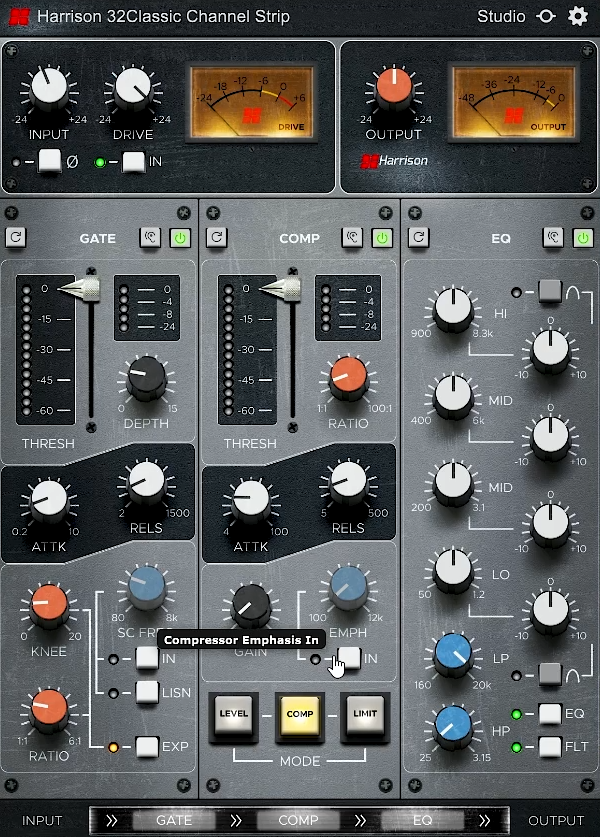Image resolution: width=600 pixels, height=837 pixels.
Task: Click OUTPUT label in signal chain bar
Action: coord(556,820)
